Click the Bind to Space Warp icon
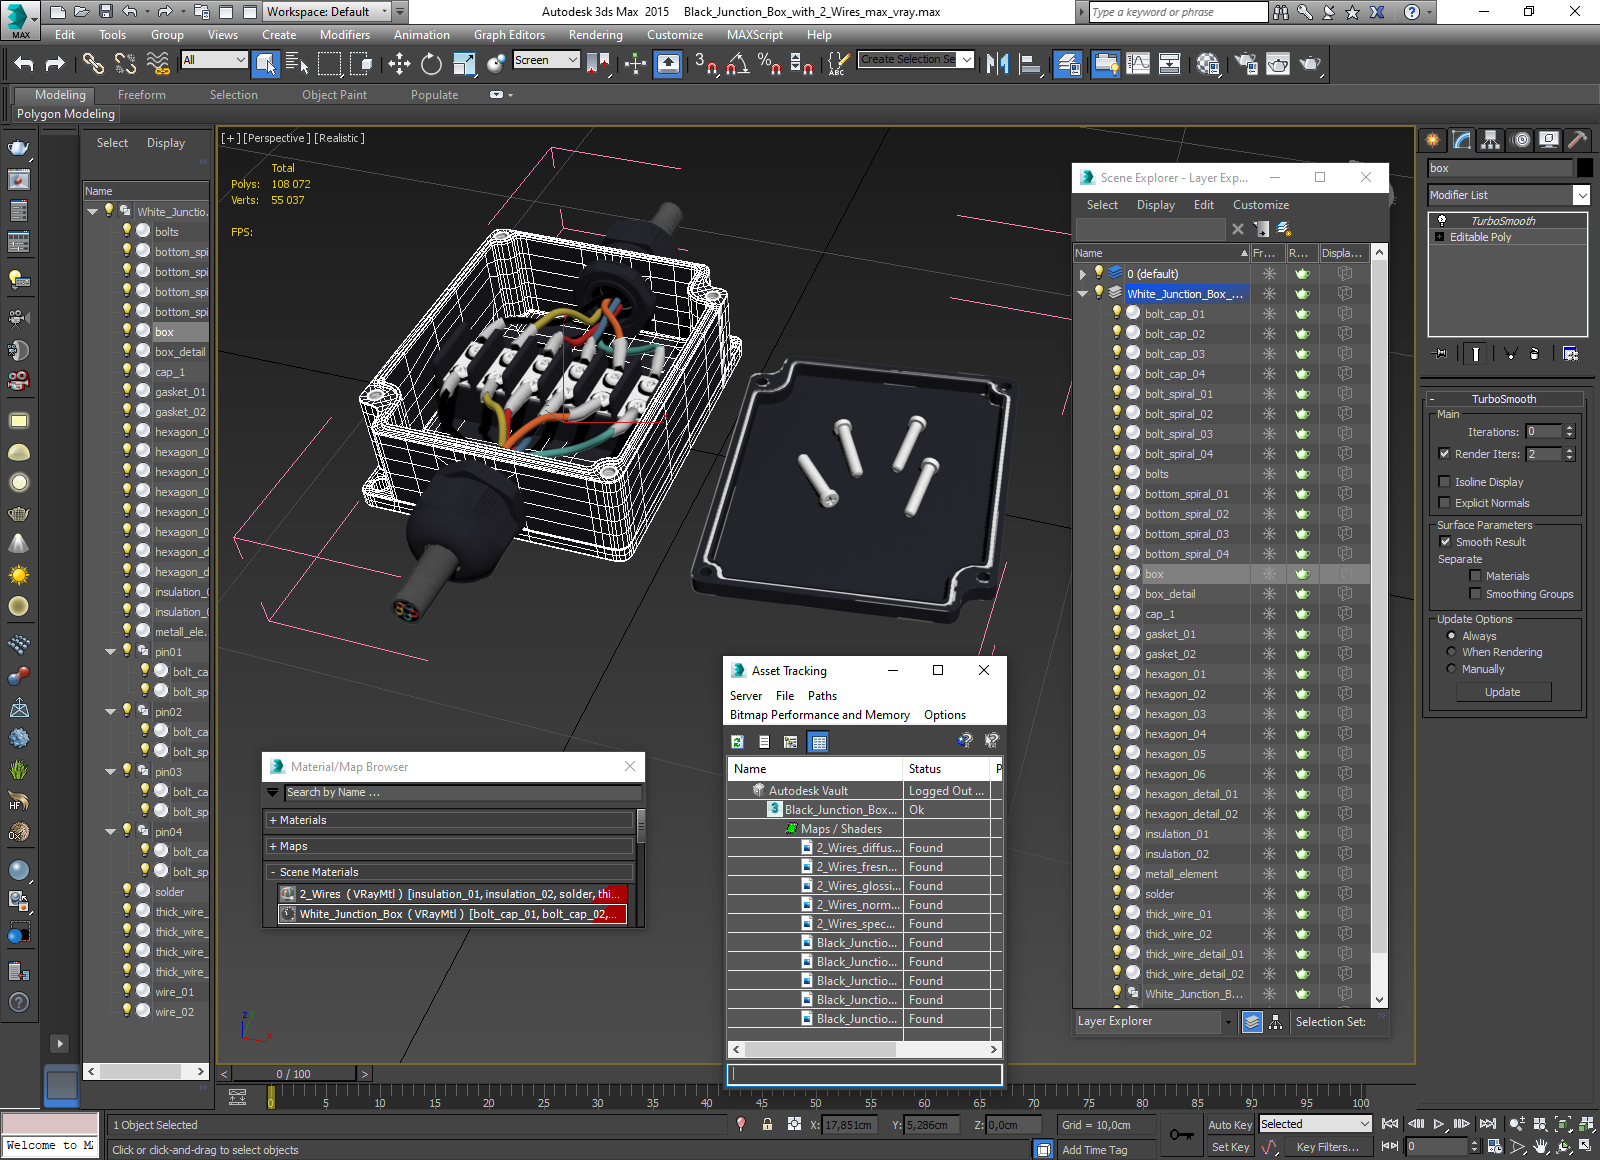Screen dimensions: 1600x1160 (158, 64)
